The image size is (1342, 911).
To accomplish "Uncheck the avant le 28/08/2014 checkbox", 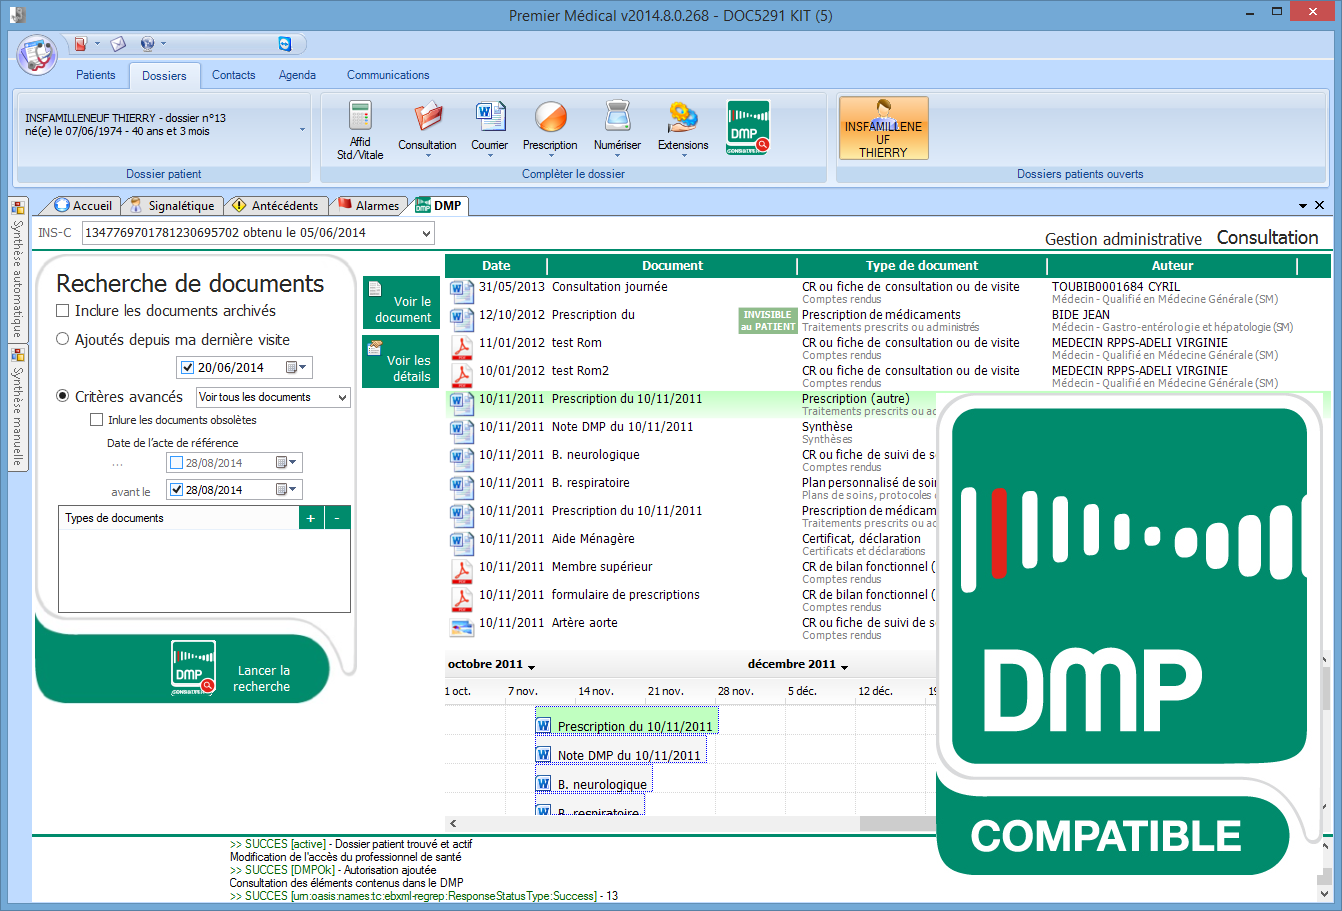I will coord(177,490).
